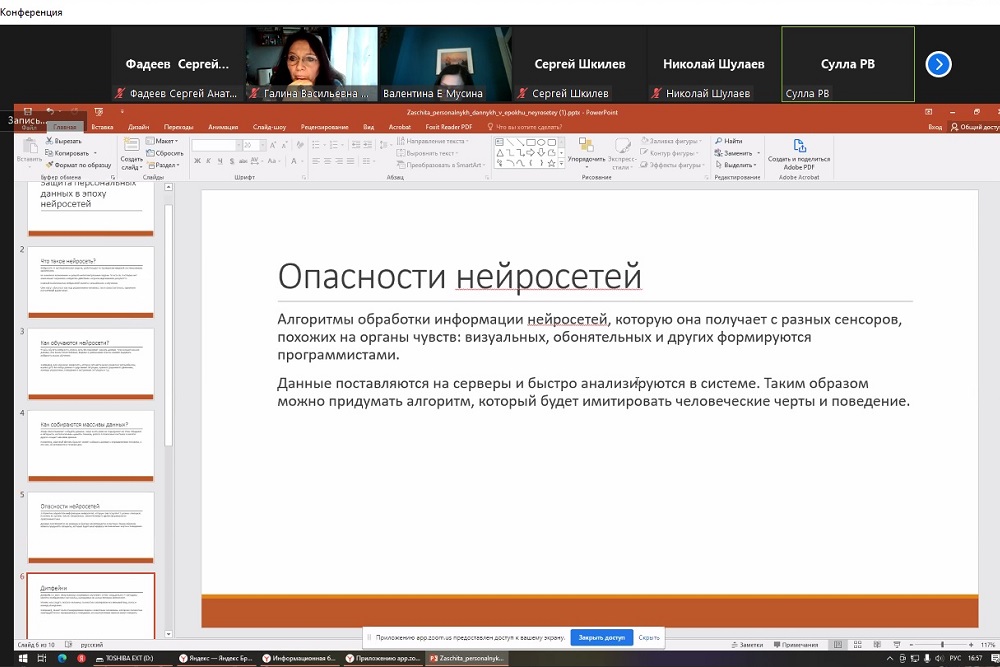
Task: Click Create and Share Adobe PDF icon
Action: (x=799, y=145)
